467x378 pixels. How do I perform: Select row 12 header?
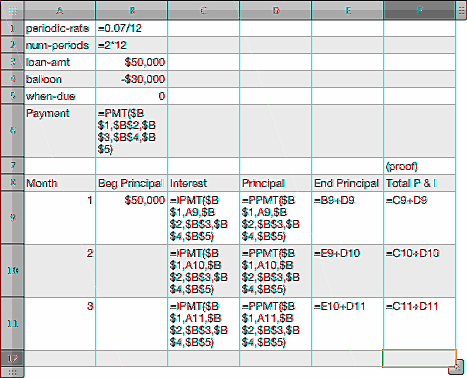[x=12, y=359]
